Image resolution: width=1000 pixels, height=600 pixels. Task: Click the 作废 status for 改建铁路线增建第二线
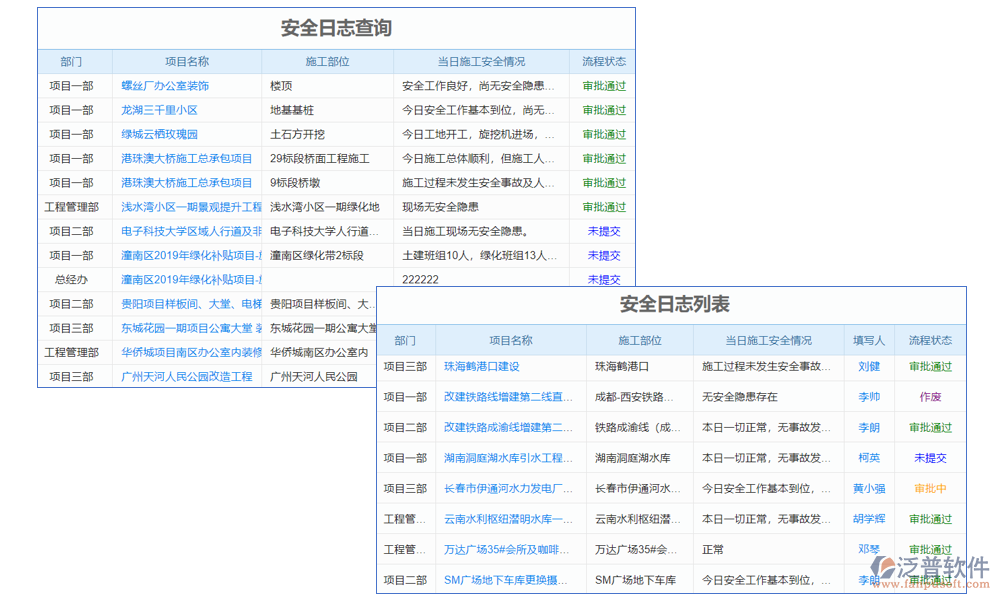(931, 397)
